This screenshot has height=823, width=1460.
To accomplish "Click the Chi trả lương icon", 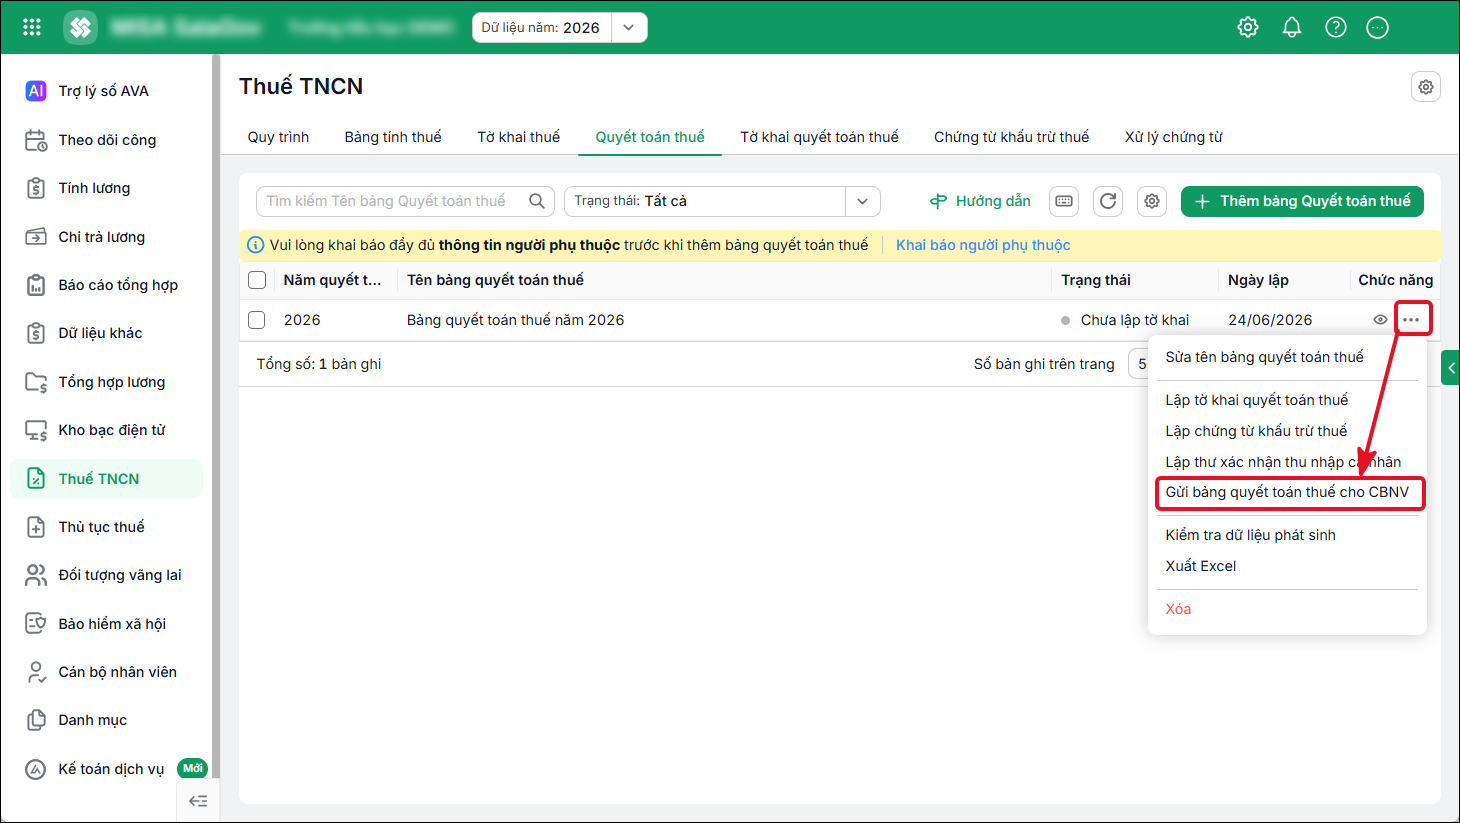I will point(36,237).
